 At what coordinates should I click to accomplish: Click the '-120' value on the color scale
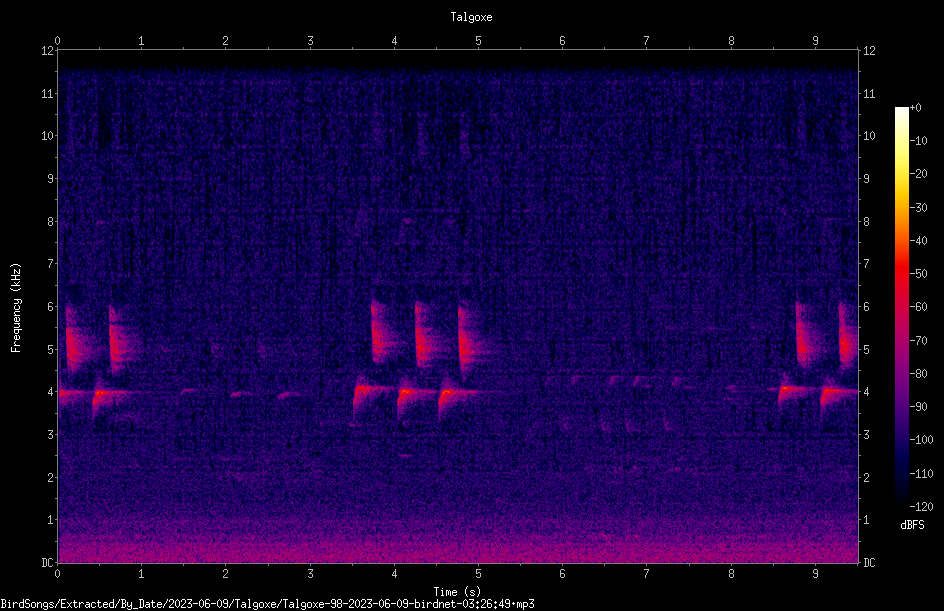921,506
